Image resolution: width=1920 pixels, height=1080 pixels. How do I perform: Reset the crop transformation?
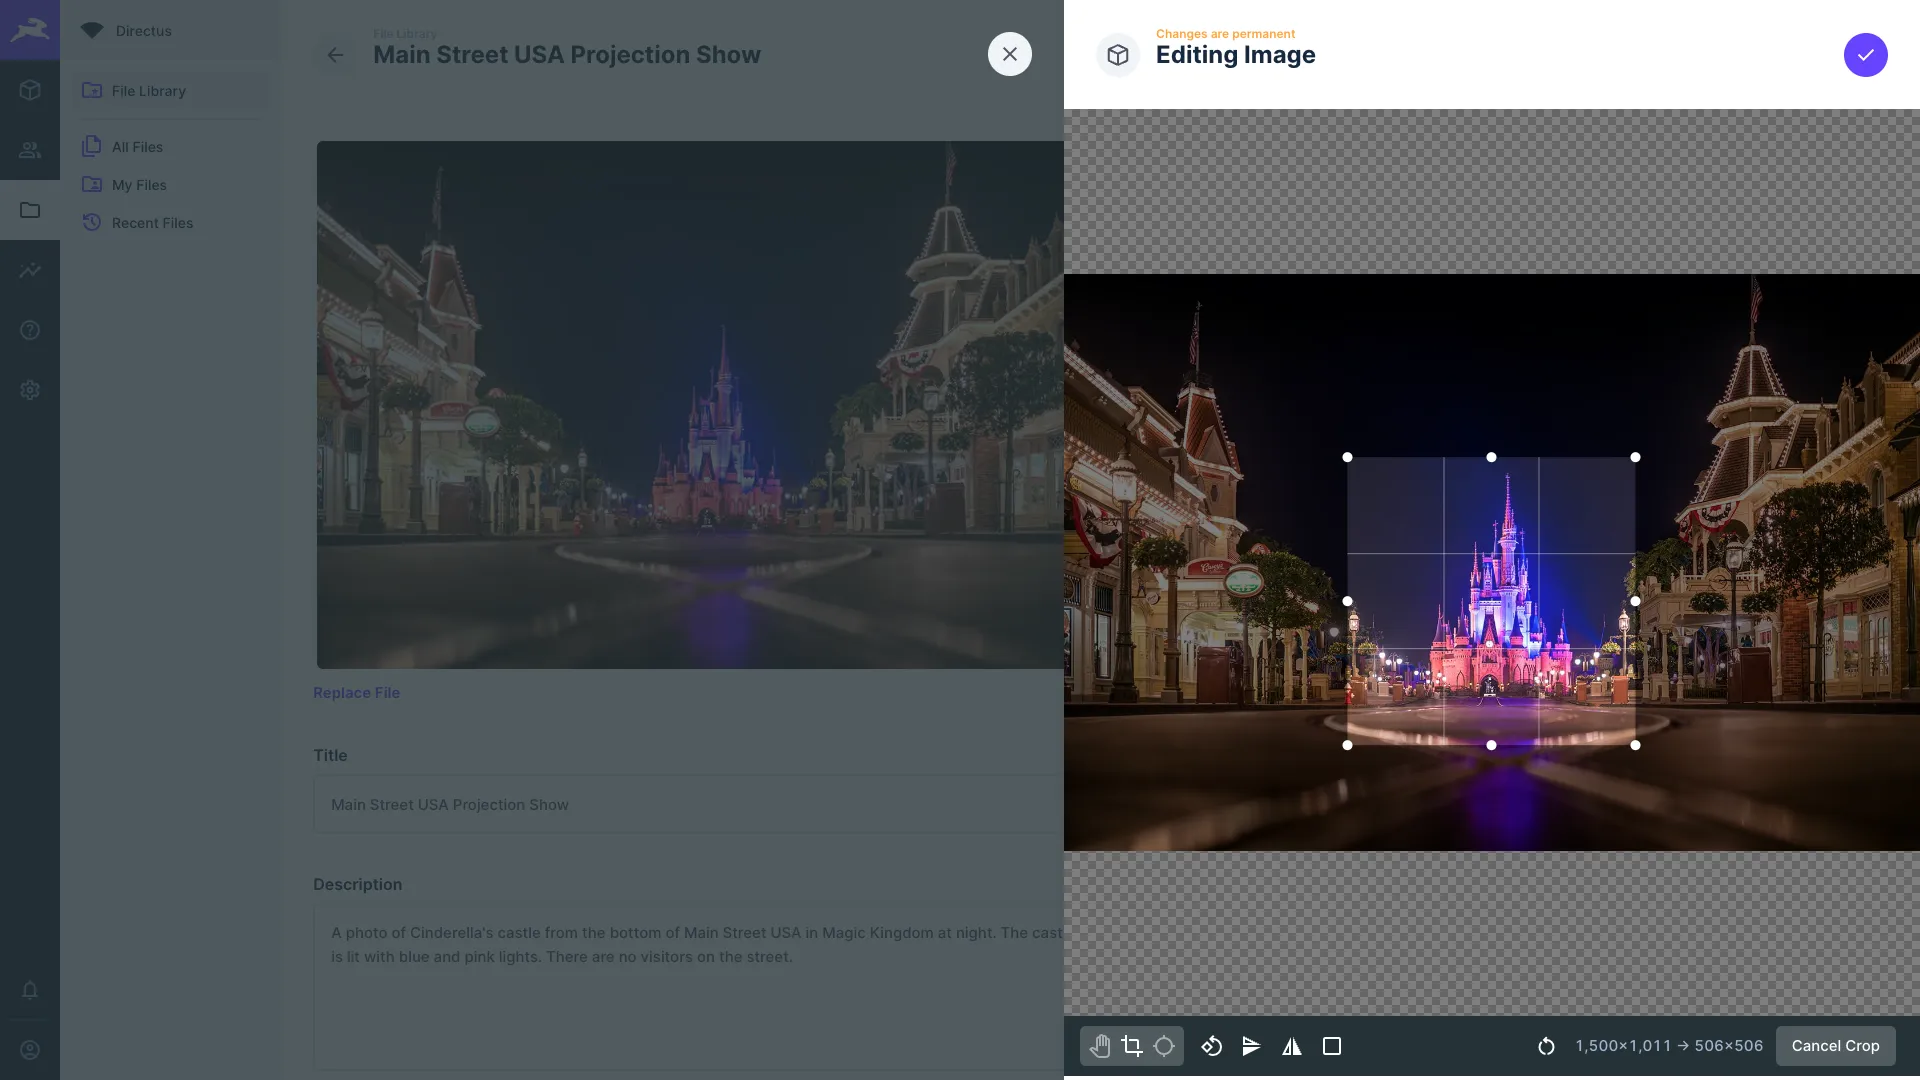1545,1046
